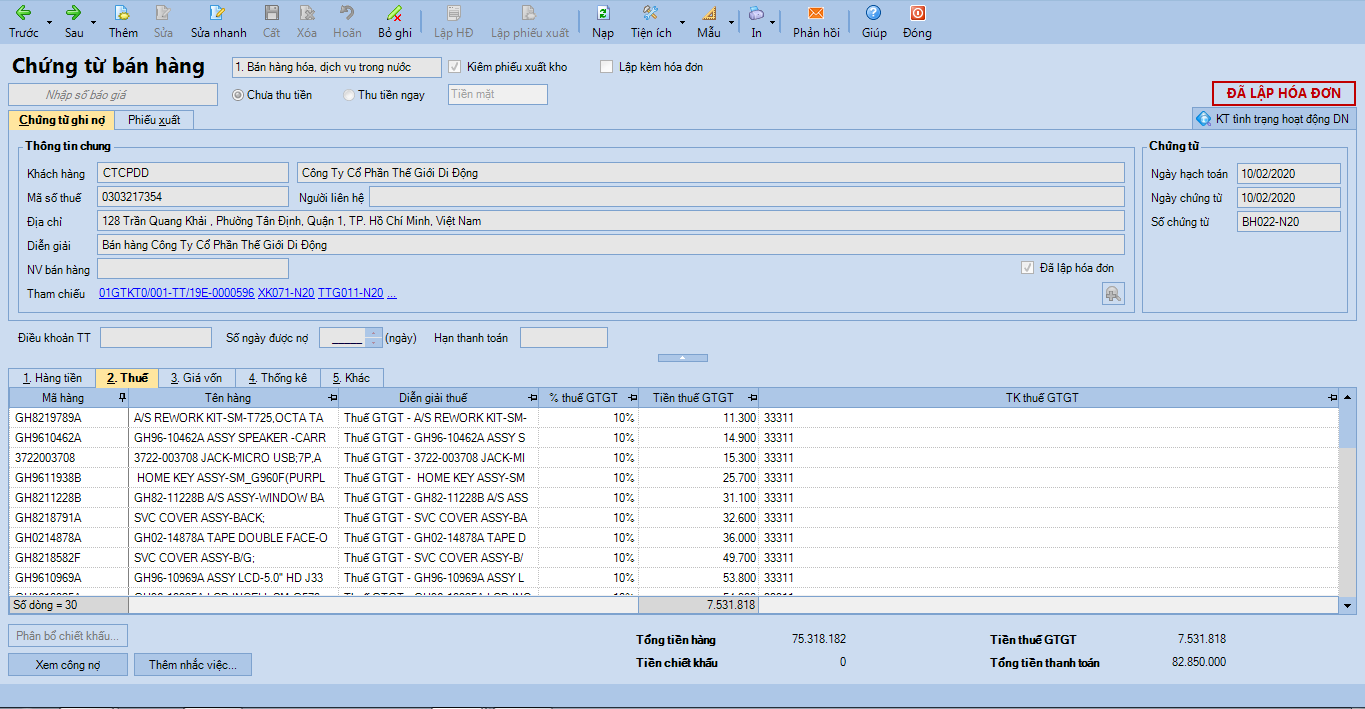Open the Sau dropdown arrow
1365x709 pixels.
[x=93, y=21]
